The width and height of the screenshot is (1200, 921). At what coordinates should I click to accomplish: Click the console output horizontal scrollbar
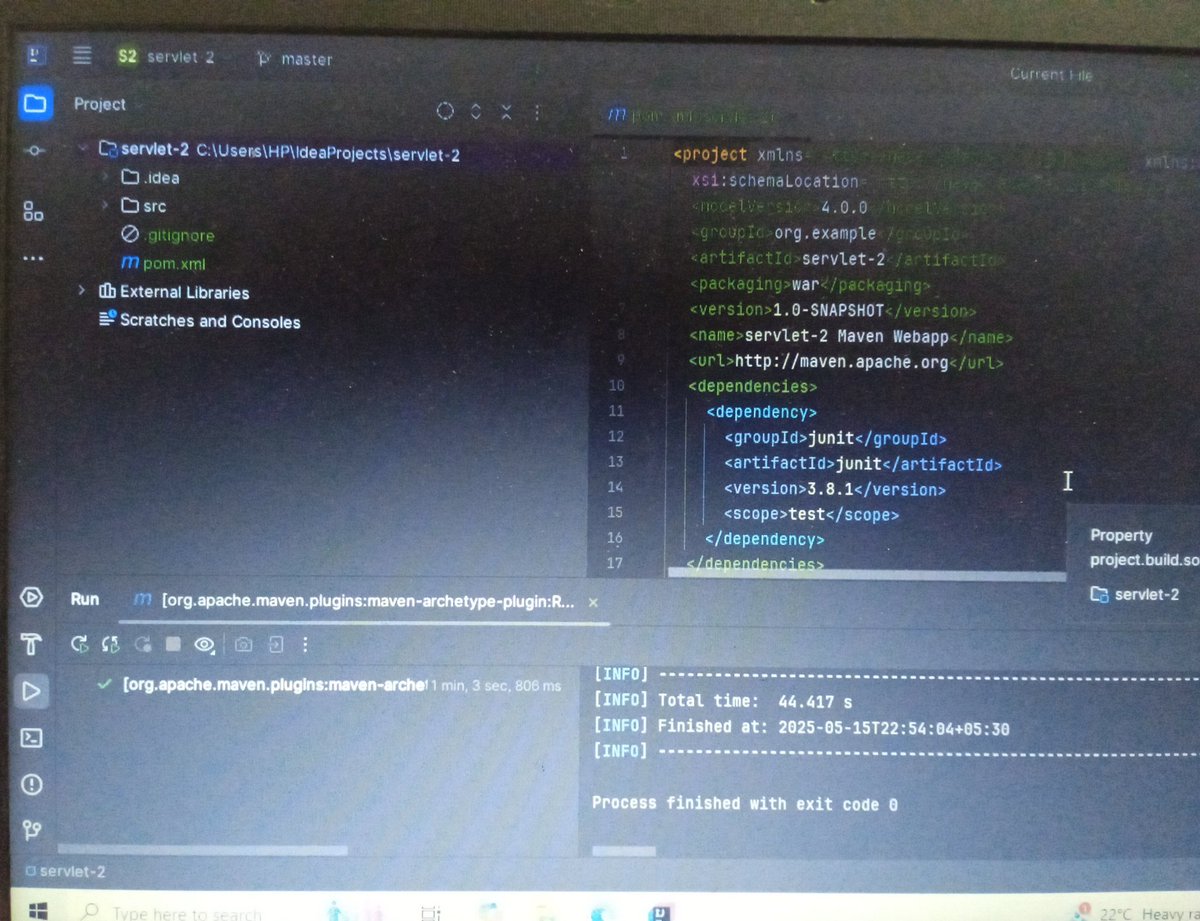624,851
